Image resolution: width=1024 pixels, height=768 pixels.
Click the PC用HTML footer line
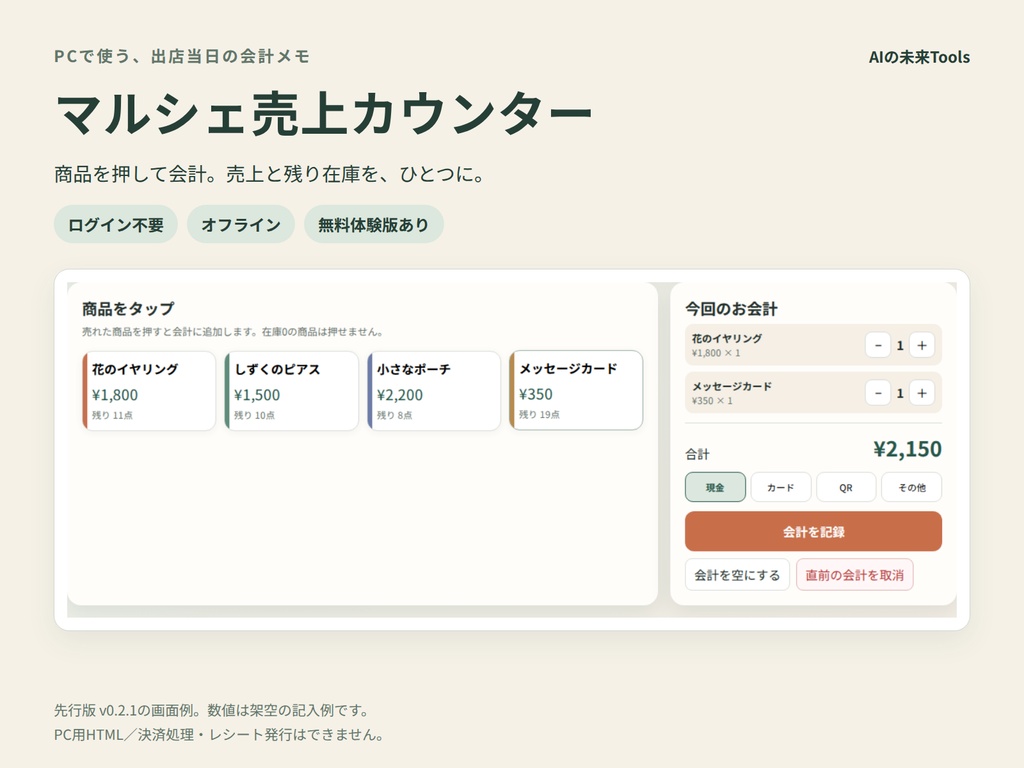point(219,735)
